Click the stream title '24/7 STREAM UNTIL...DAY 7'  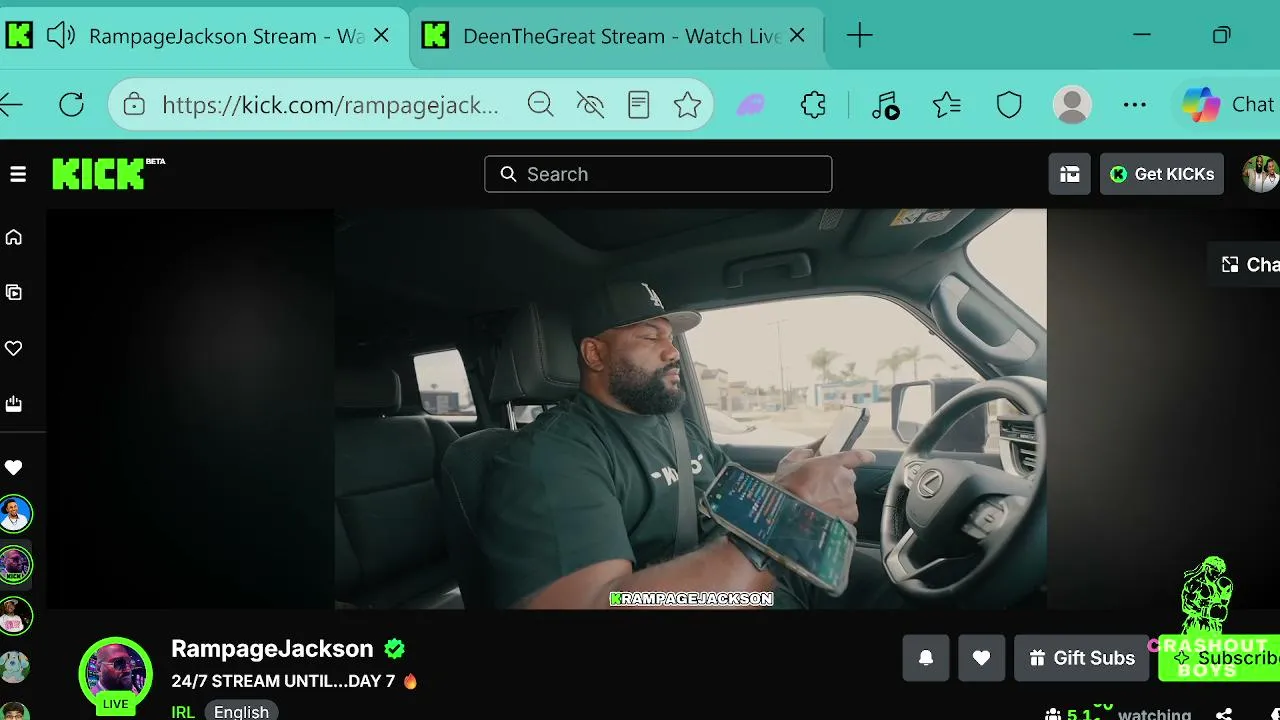pyautogui.click(x=283, y=681)
